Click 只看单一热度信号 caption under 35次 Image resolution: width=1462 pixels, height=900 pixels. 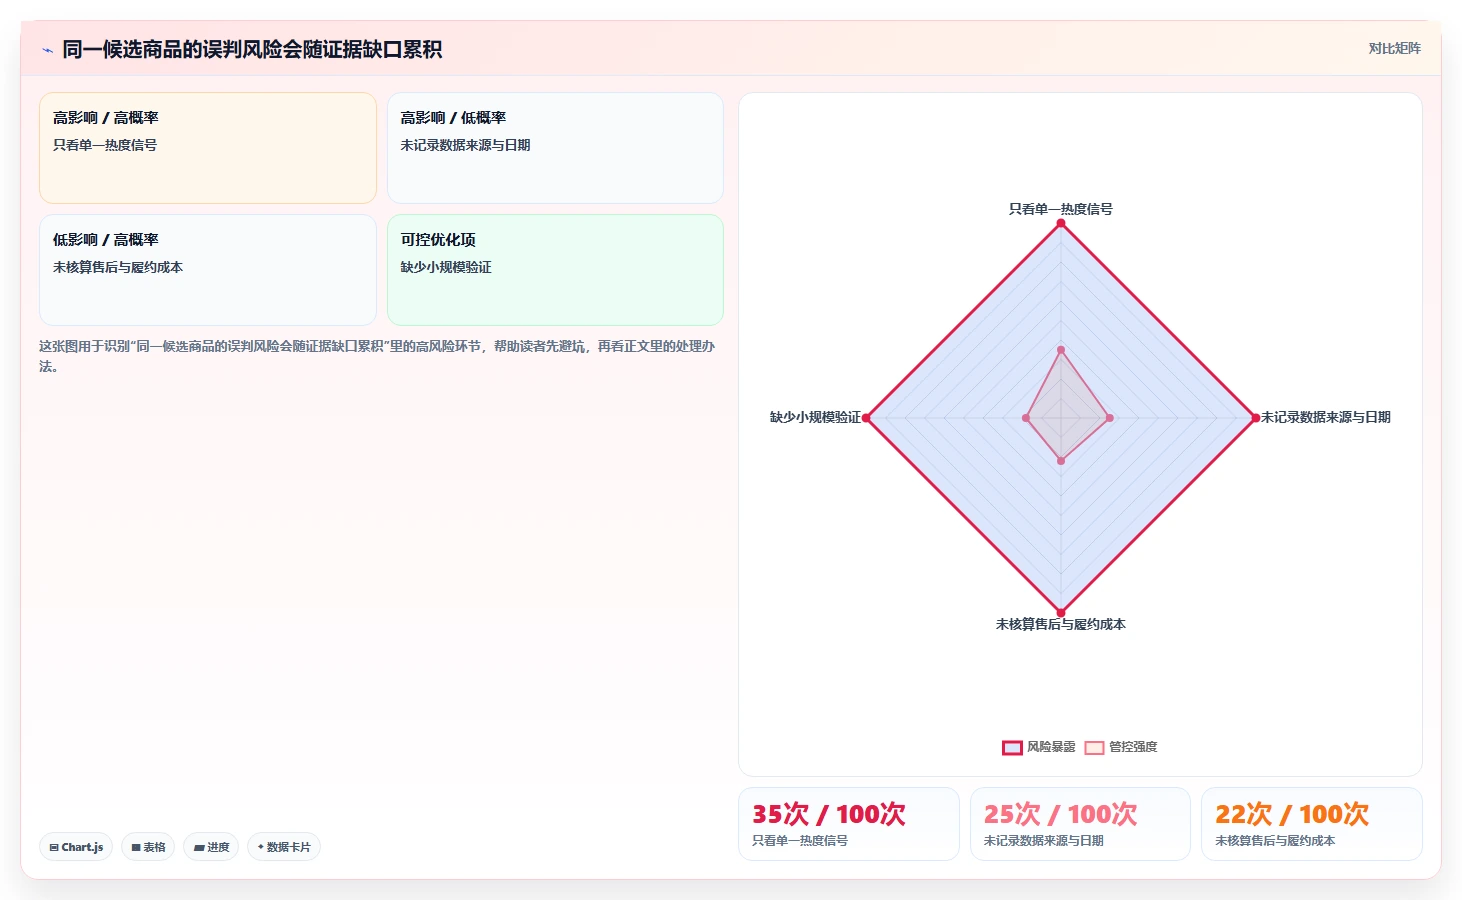click(800, 841)
